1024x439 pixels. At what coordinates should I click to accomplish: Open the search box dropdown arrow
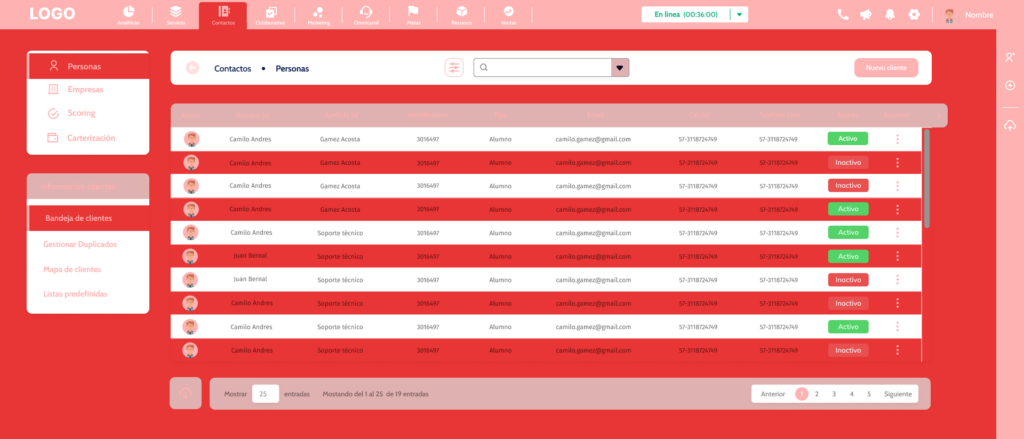tap(620, 68)
